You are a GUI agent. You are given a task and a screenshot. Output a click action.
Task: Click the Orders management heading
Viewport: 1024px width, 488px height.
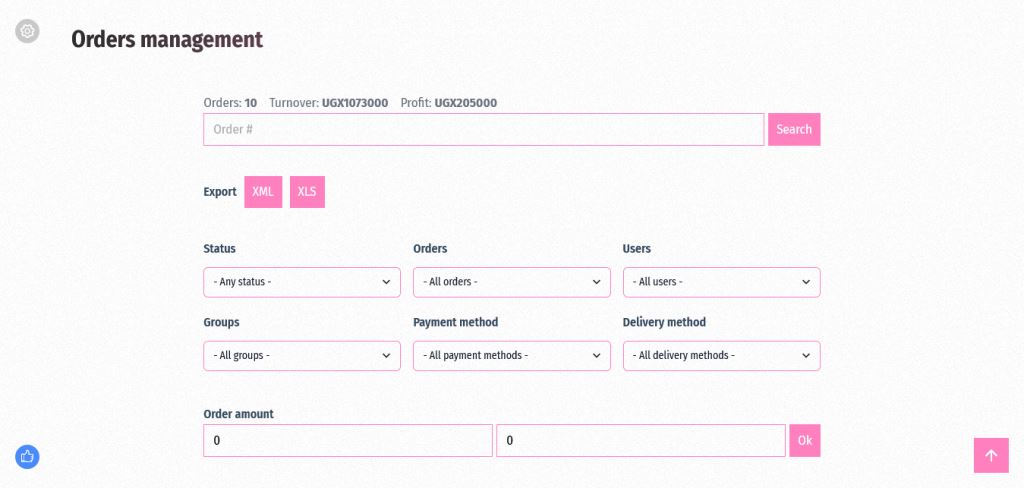pyautogui.click(x=167, y=40)
